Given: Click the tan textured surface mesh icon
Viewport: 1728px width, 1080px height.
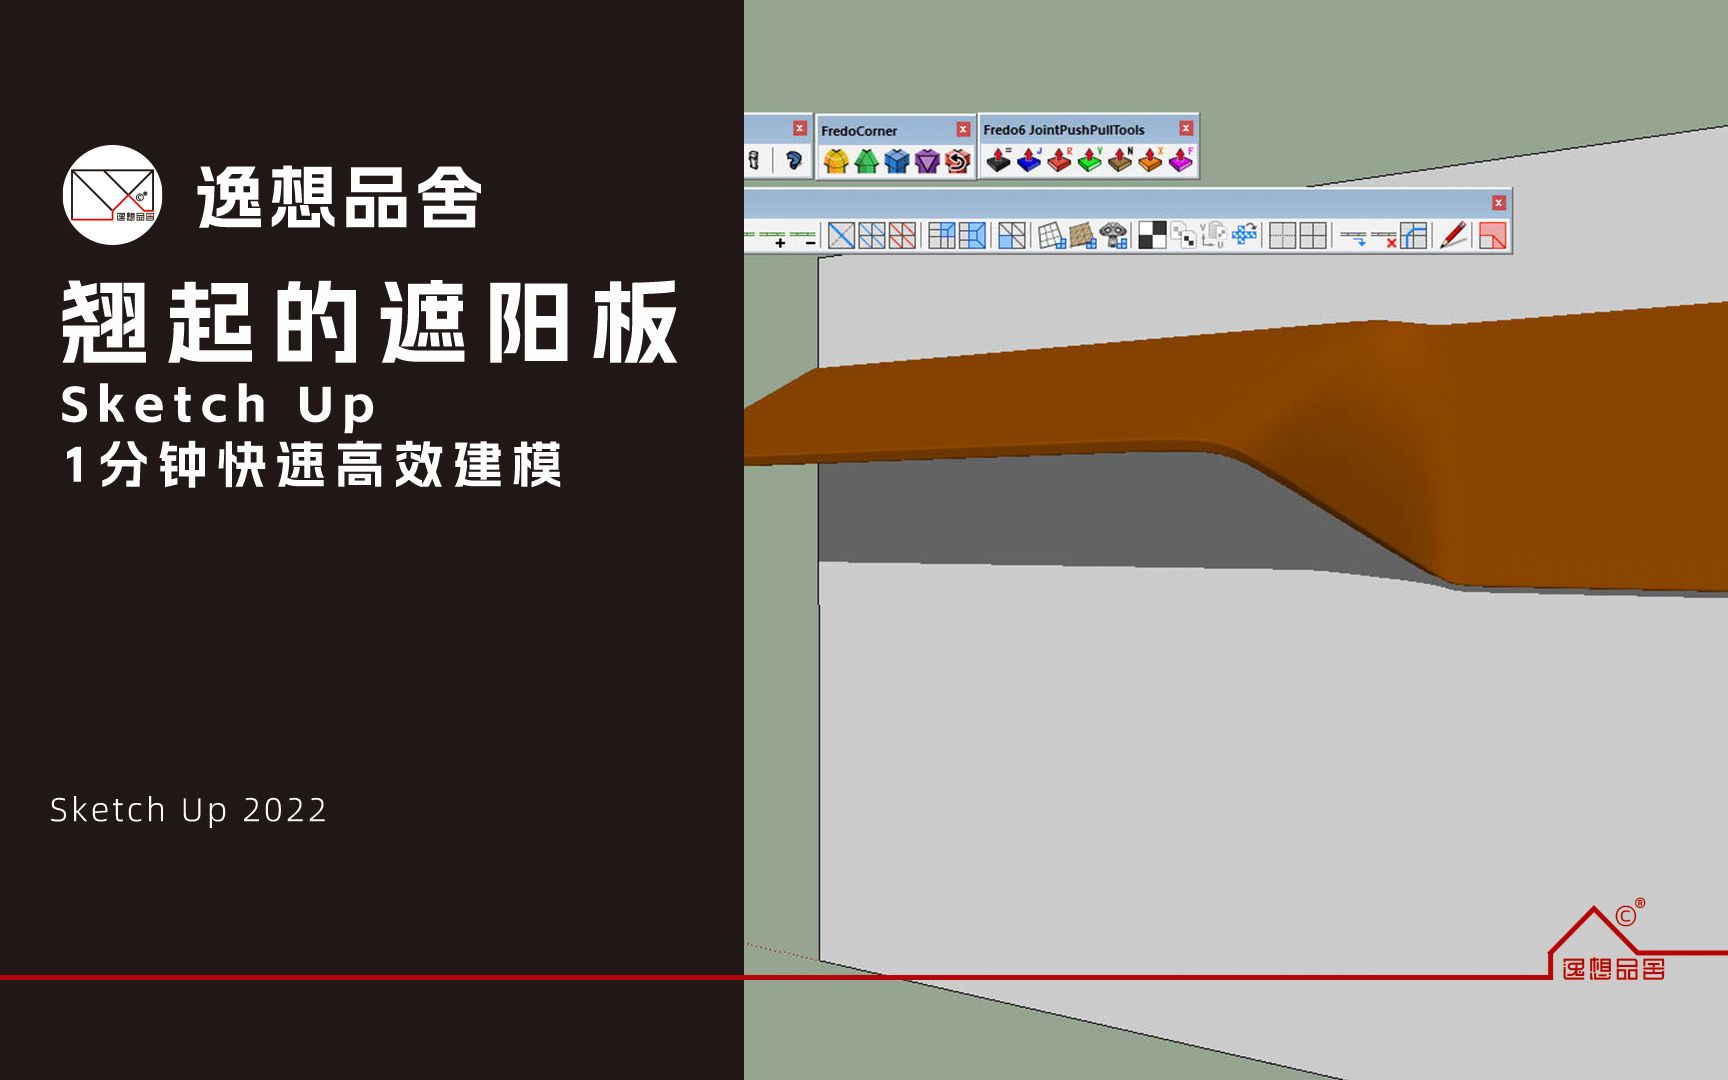Looking at the screenshot, I should pyautogui.click(x=1083, y=236).
